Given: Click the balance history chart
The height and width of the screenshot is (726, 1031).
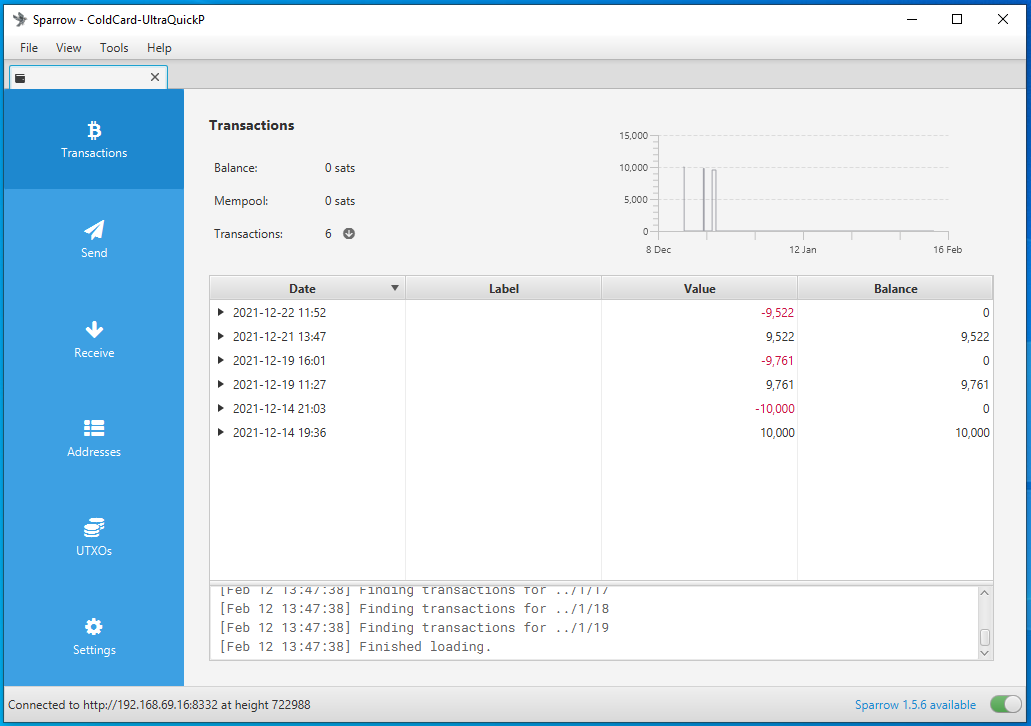Looking at the screenshot, I should coord(791,192).
